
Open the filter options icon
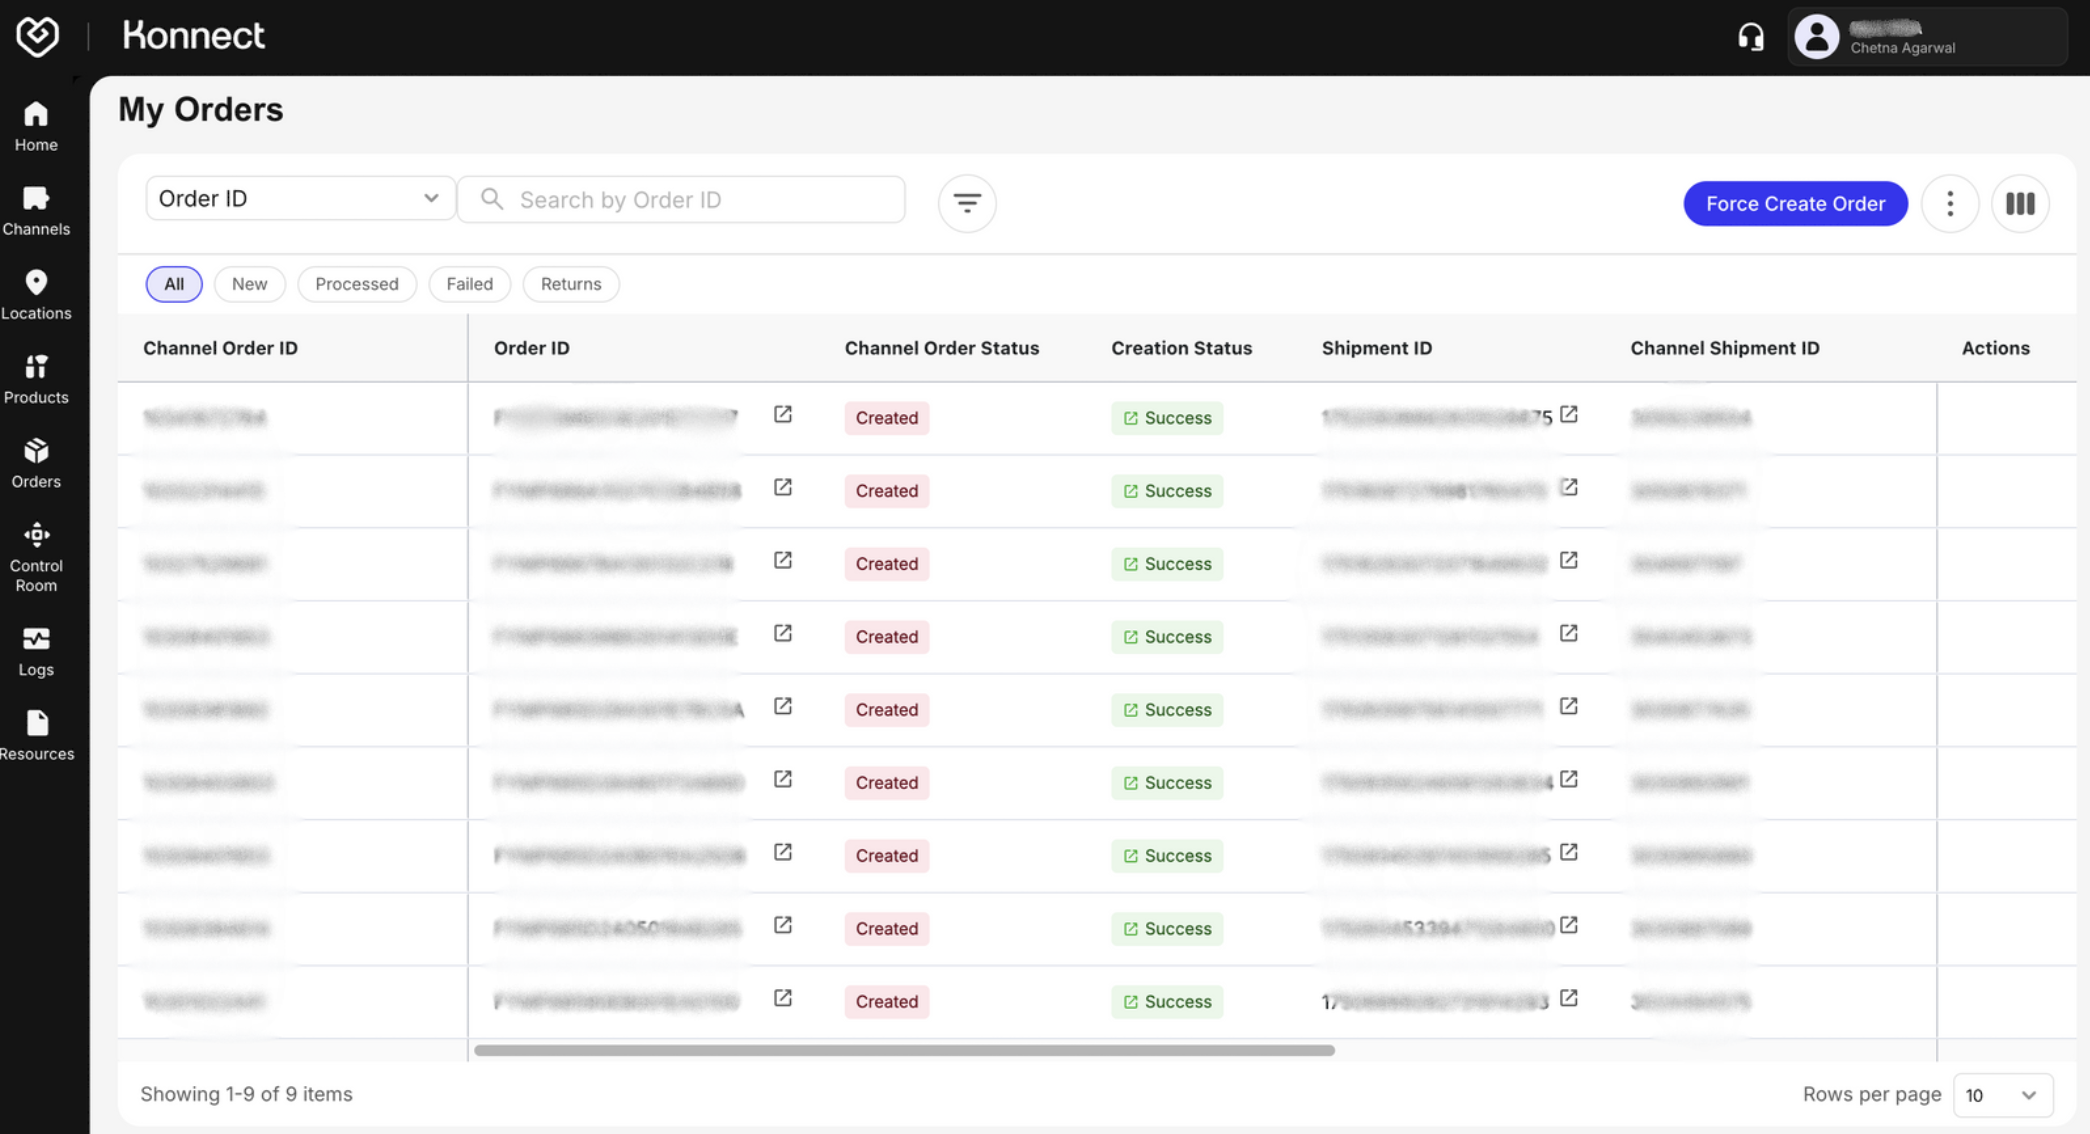pos(966,203)
